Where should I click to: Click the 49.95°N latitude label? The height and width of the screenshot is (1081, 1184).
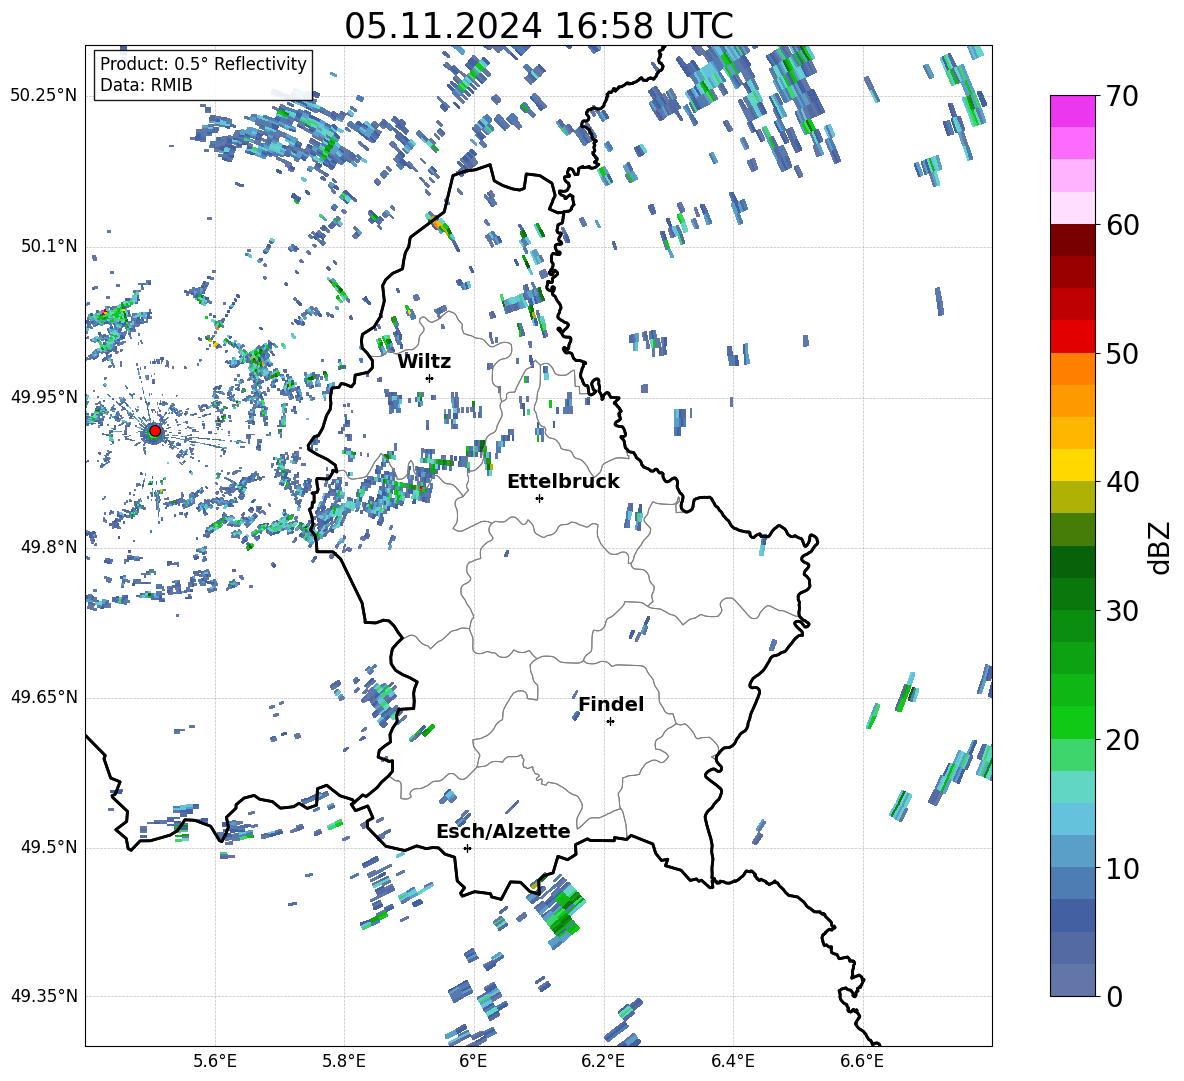pos(44,396)
